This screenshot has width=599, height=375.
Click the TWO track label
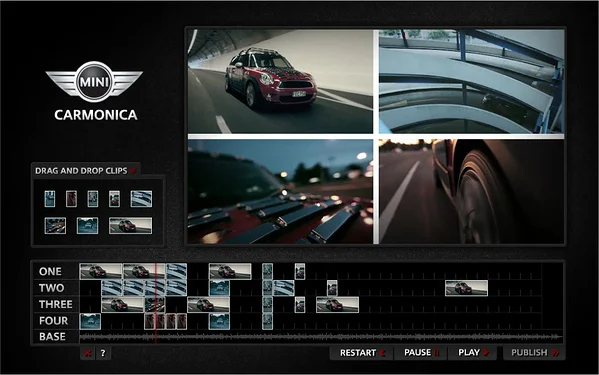(x=51, y=288)
